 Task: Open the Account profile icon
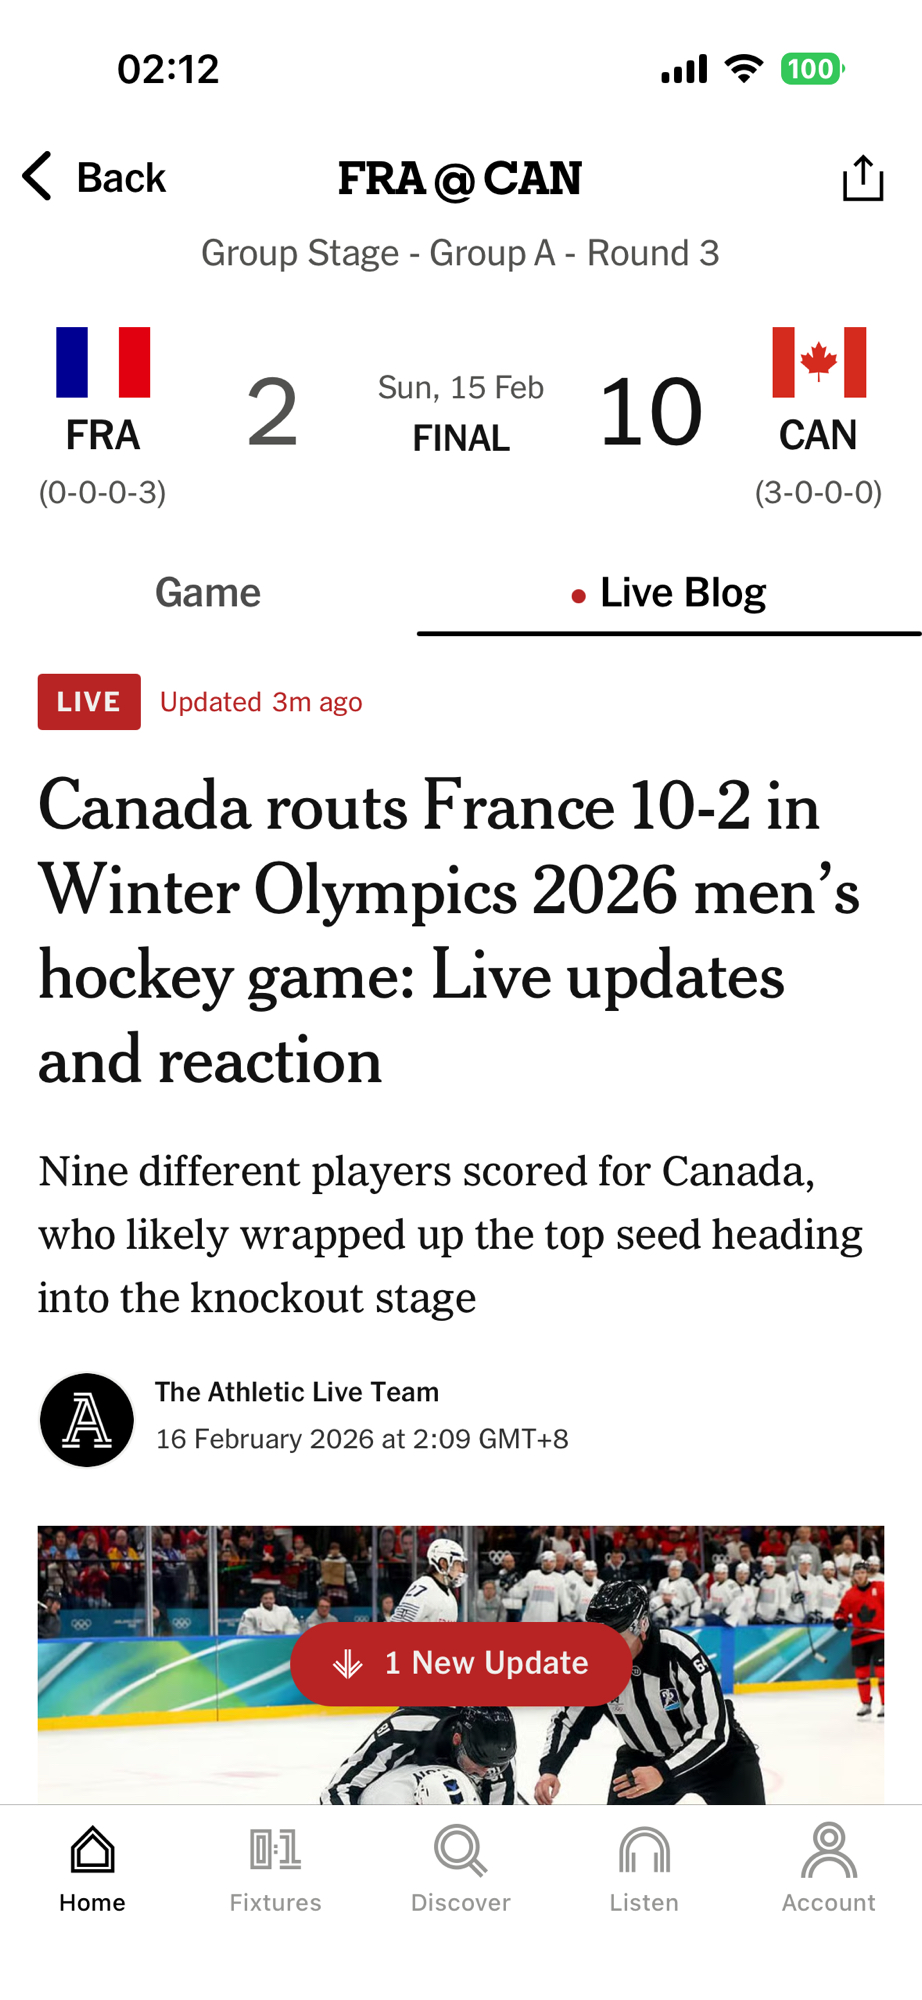click(x=828, y=1850)
